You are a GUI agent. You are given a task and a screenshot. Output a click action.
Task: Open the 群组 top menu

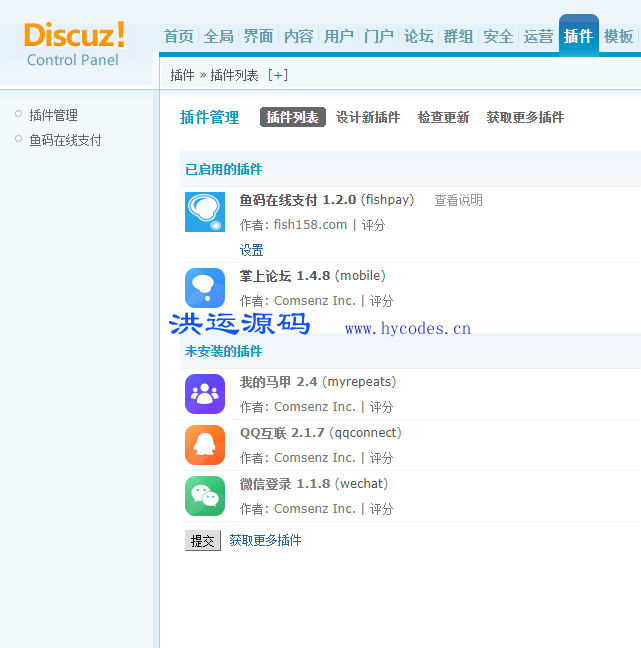coord(458,36)
